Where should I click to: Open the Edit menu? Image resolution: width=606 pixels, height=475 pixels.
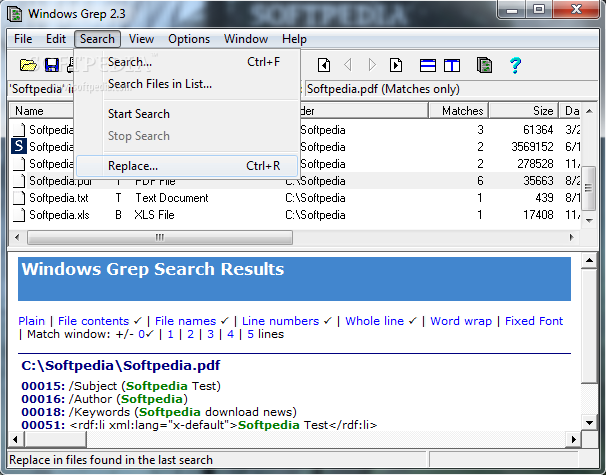coord(56,39)
